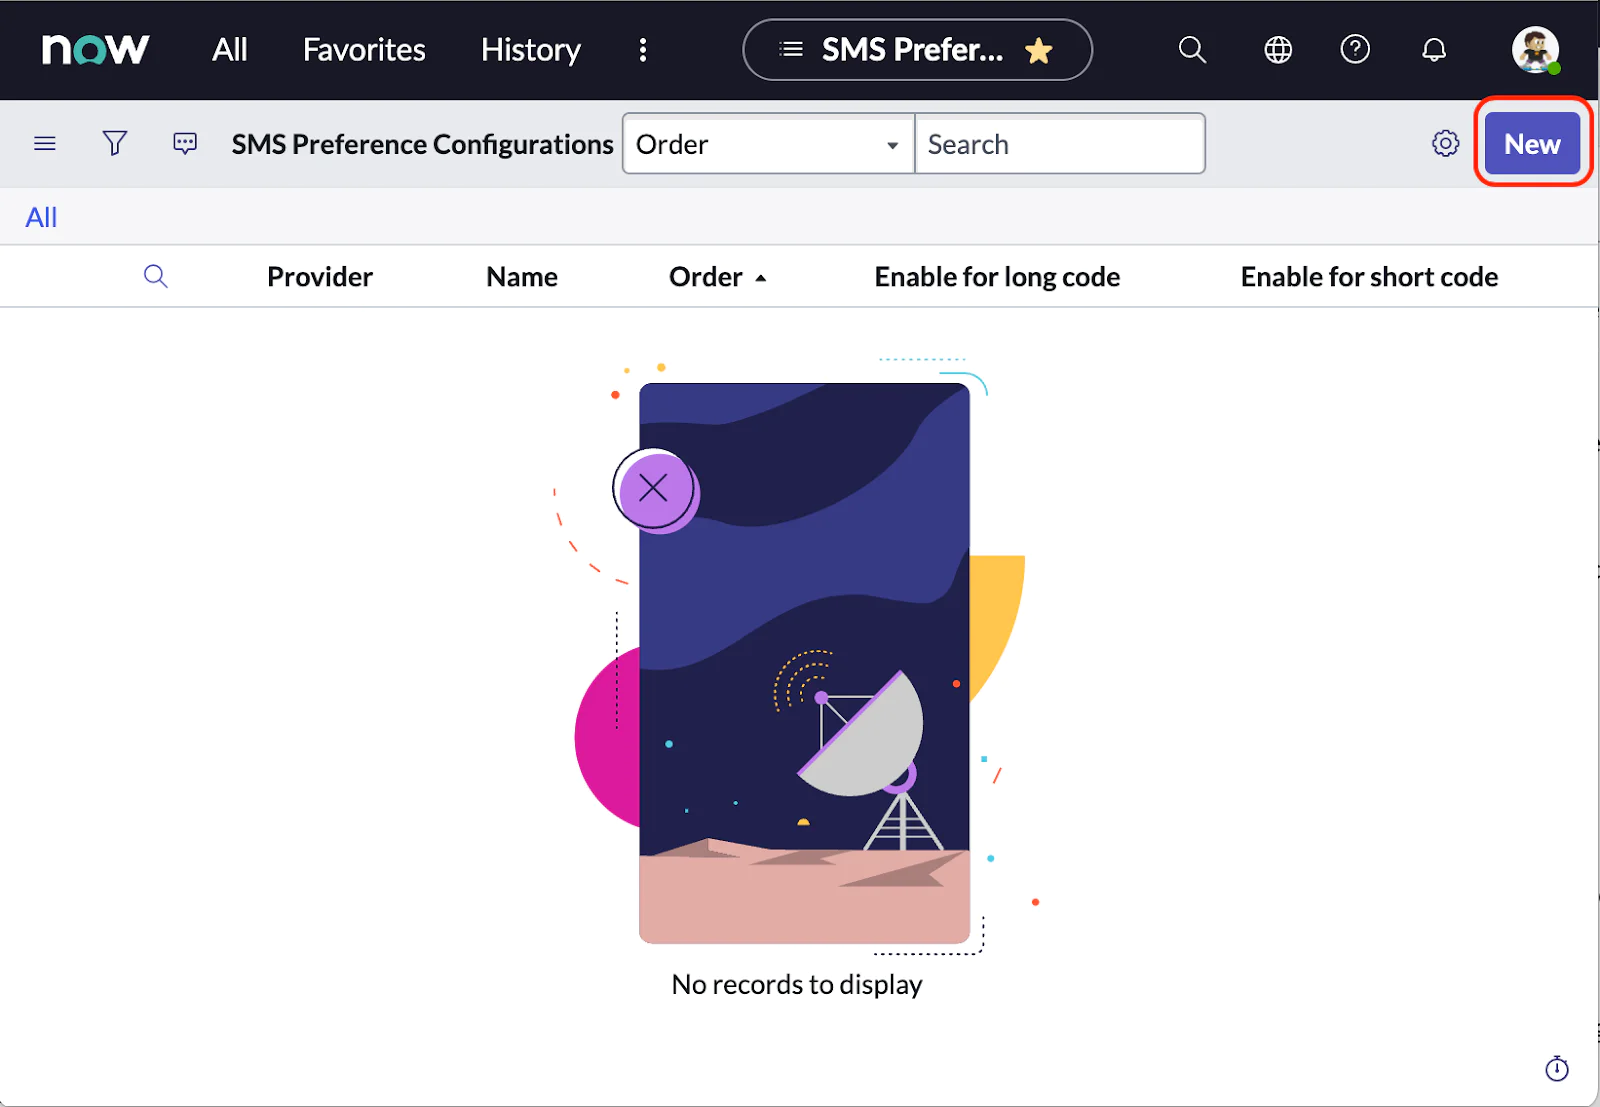1600x1107 pixels.
Task: Expand the Order search field dropdown
Action: (768, 144)
